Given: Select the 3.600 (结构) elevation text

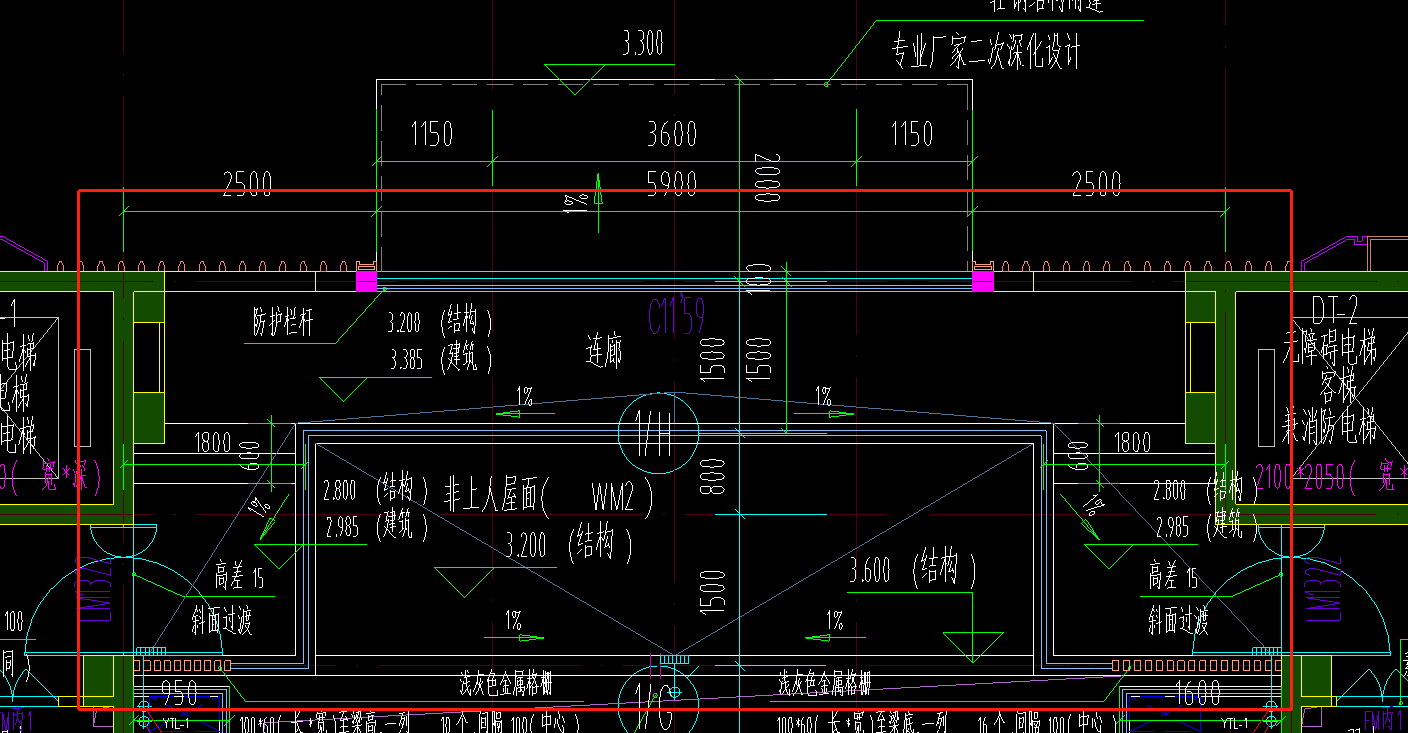Looking at the screenshot, I should [x=912, y=570].
